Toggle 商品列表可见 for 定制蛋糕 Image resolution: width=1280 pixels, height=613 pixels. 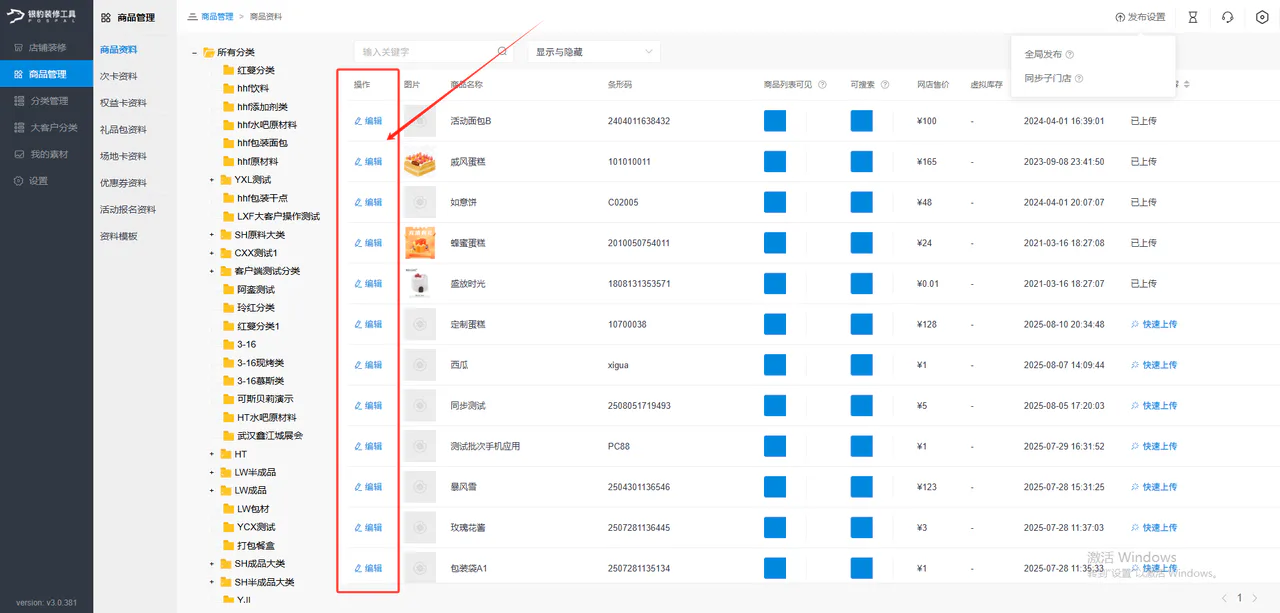[x=775, y=324]
